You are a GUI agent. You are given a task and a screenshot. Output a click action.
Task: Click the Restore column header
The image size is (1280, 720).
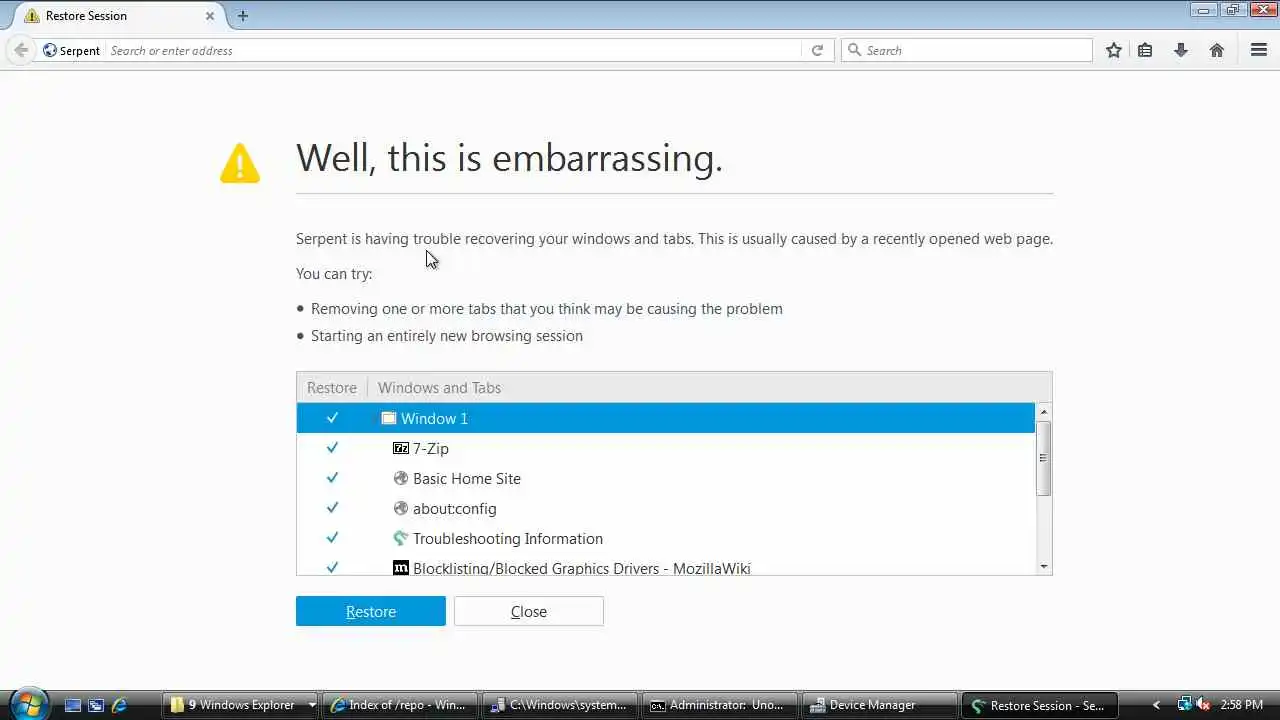coord(332,388)
